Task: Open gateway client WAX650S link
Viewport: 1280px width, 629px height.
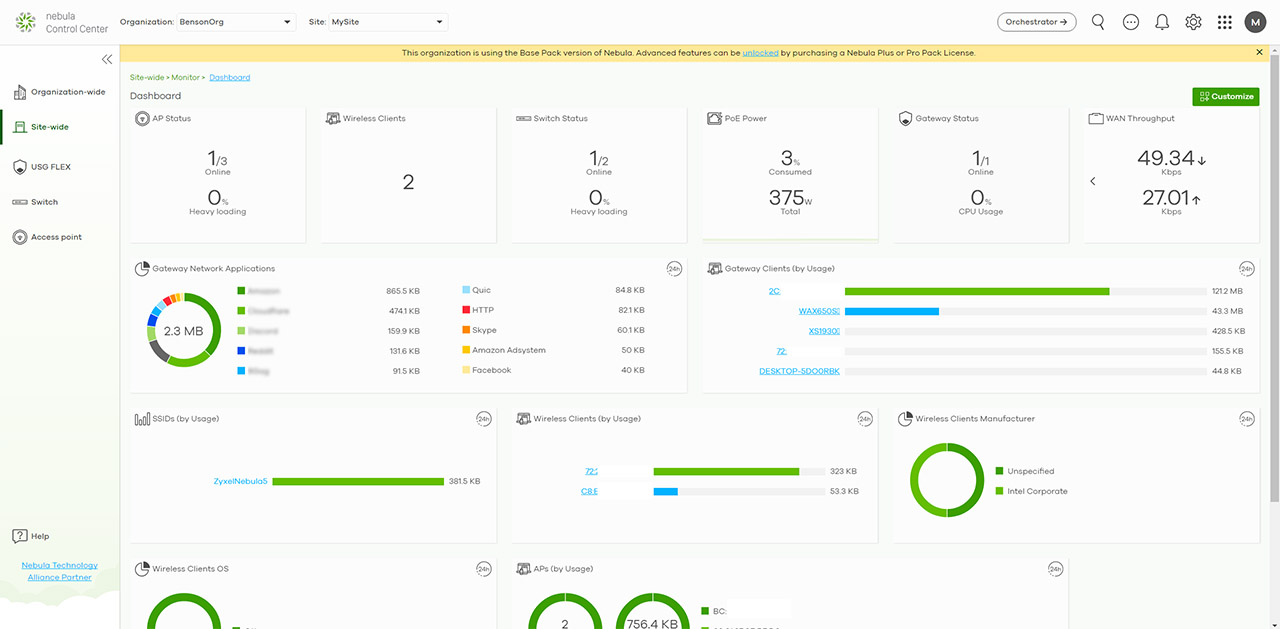Action: 819,311
